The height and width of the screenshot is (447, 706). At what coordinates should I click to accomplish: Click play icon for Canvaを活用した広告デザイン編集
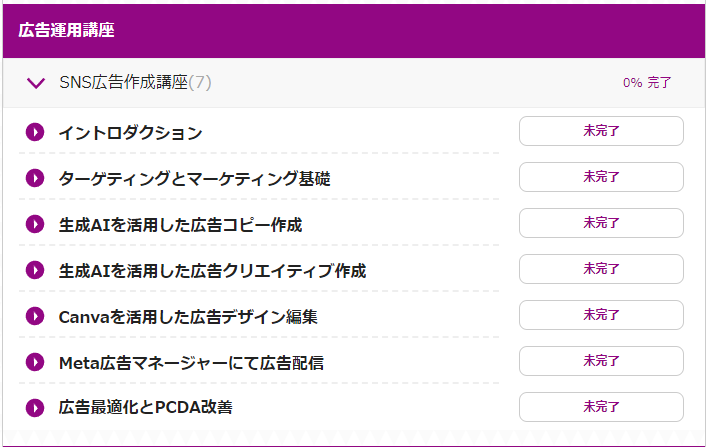(x=35, y=316)
